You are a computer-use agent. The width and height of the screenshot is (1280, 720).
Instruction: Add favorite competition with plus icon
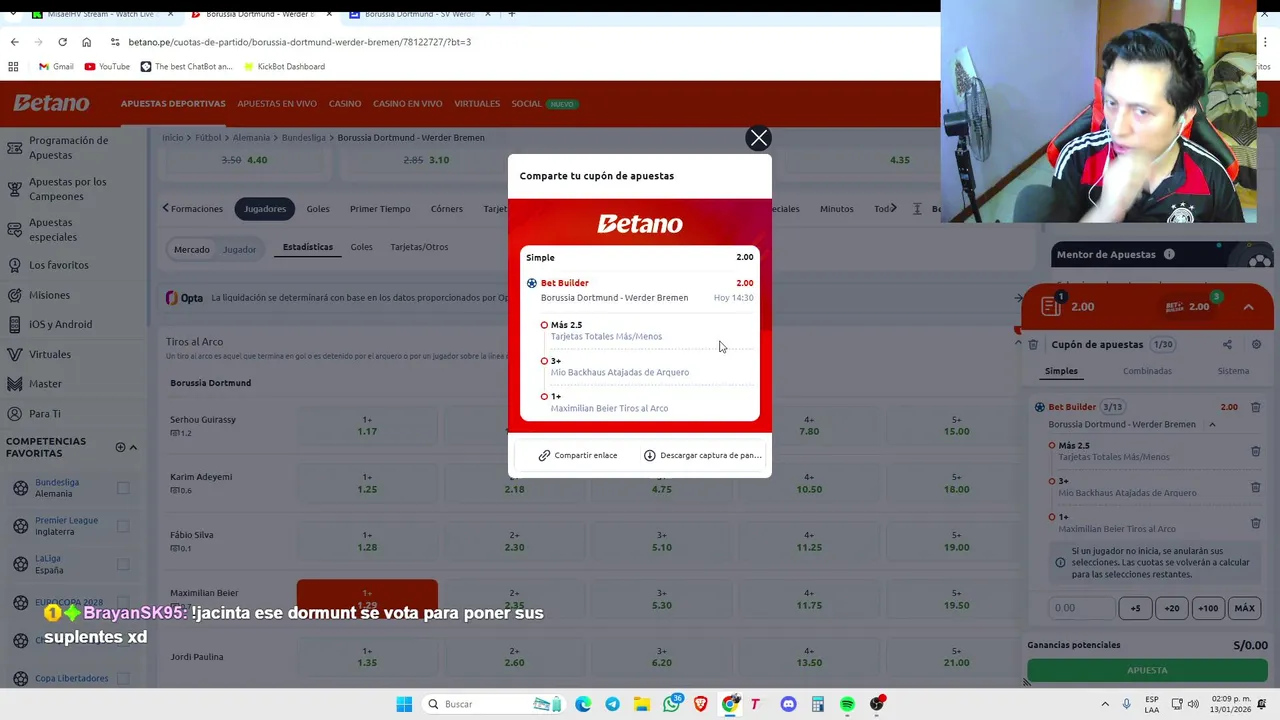click(x=120, y=447)
